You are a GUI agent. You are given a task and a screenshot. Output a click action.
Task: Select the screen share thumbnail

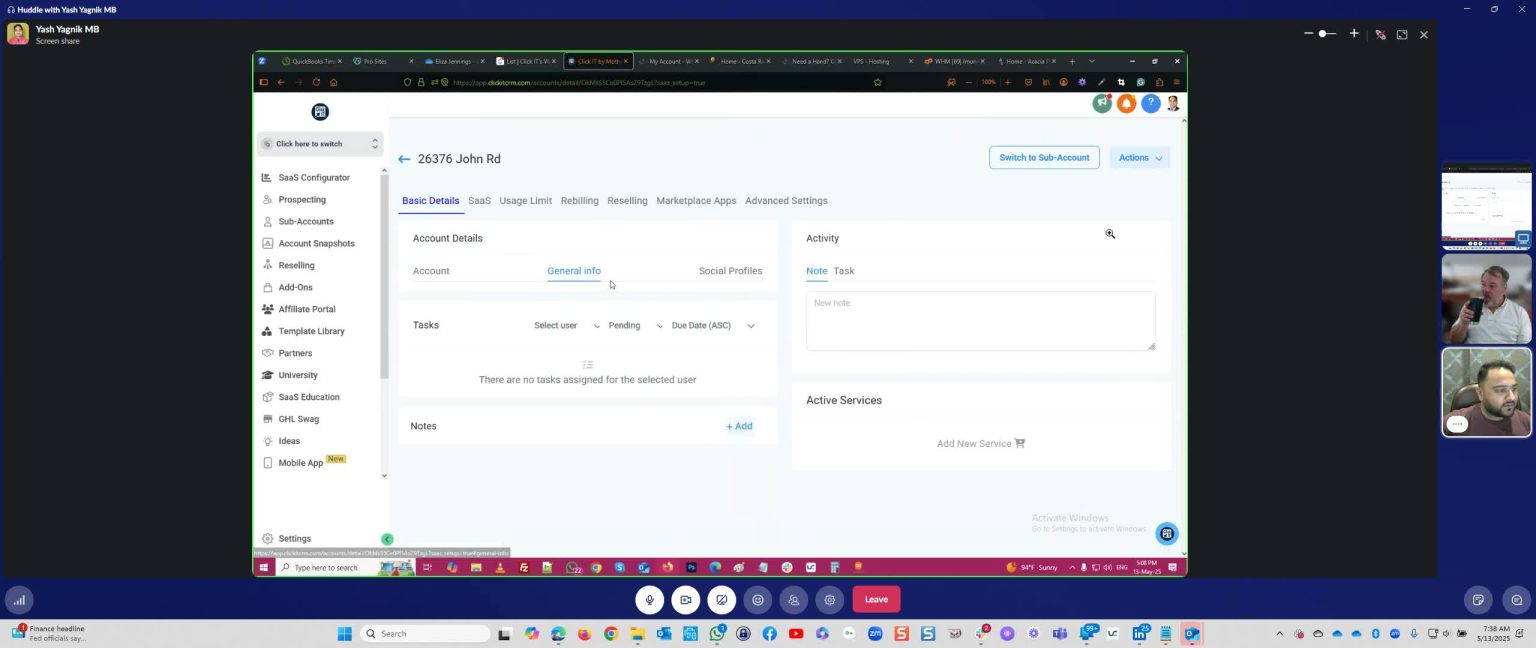(1486, 206)
